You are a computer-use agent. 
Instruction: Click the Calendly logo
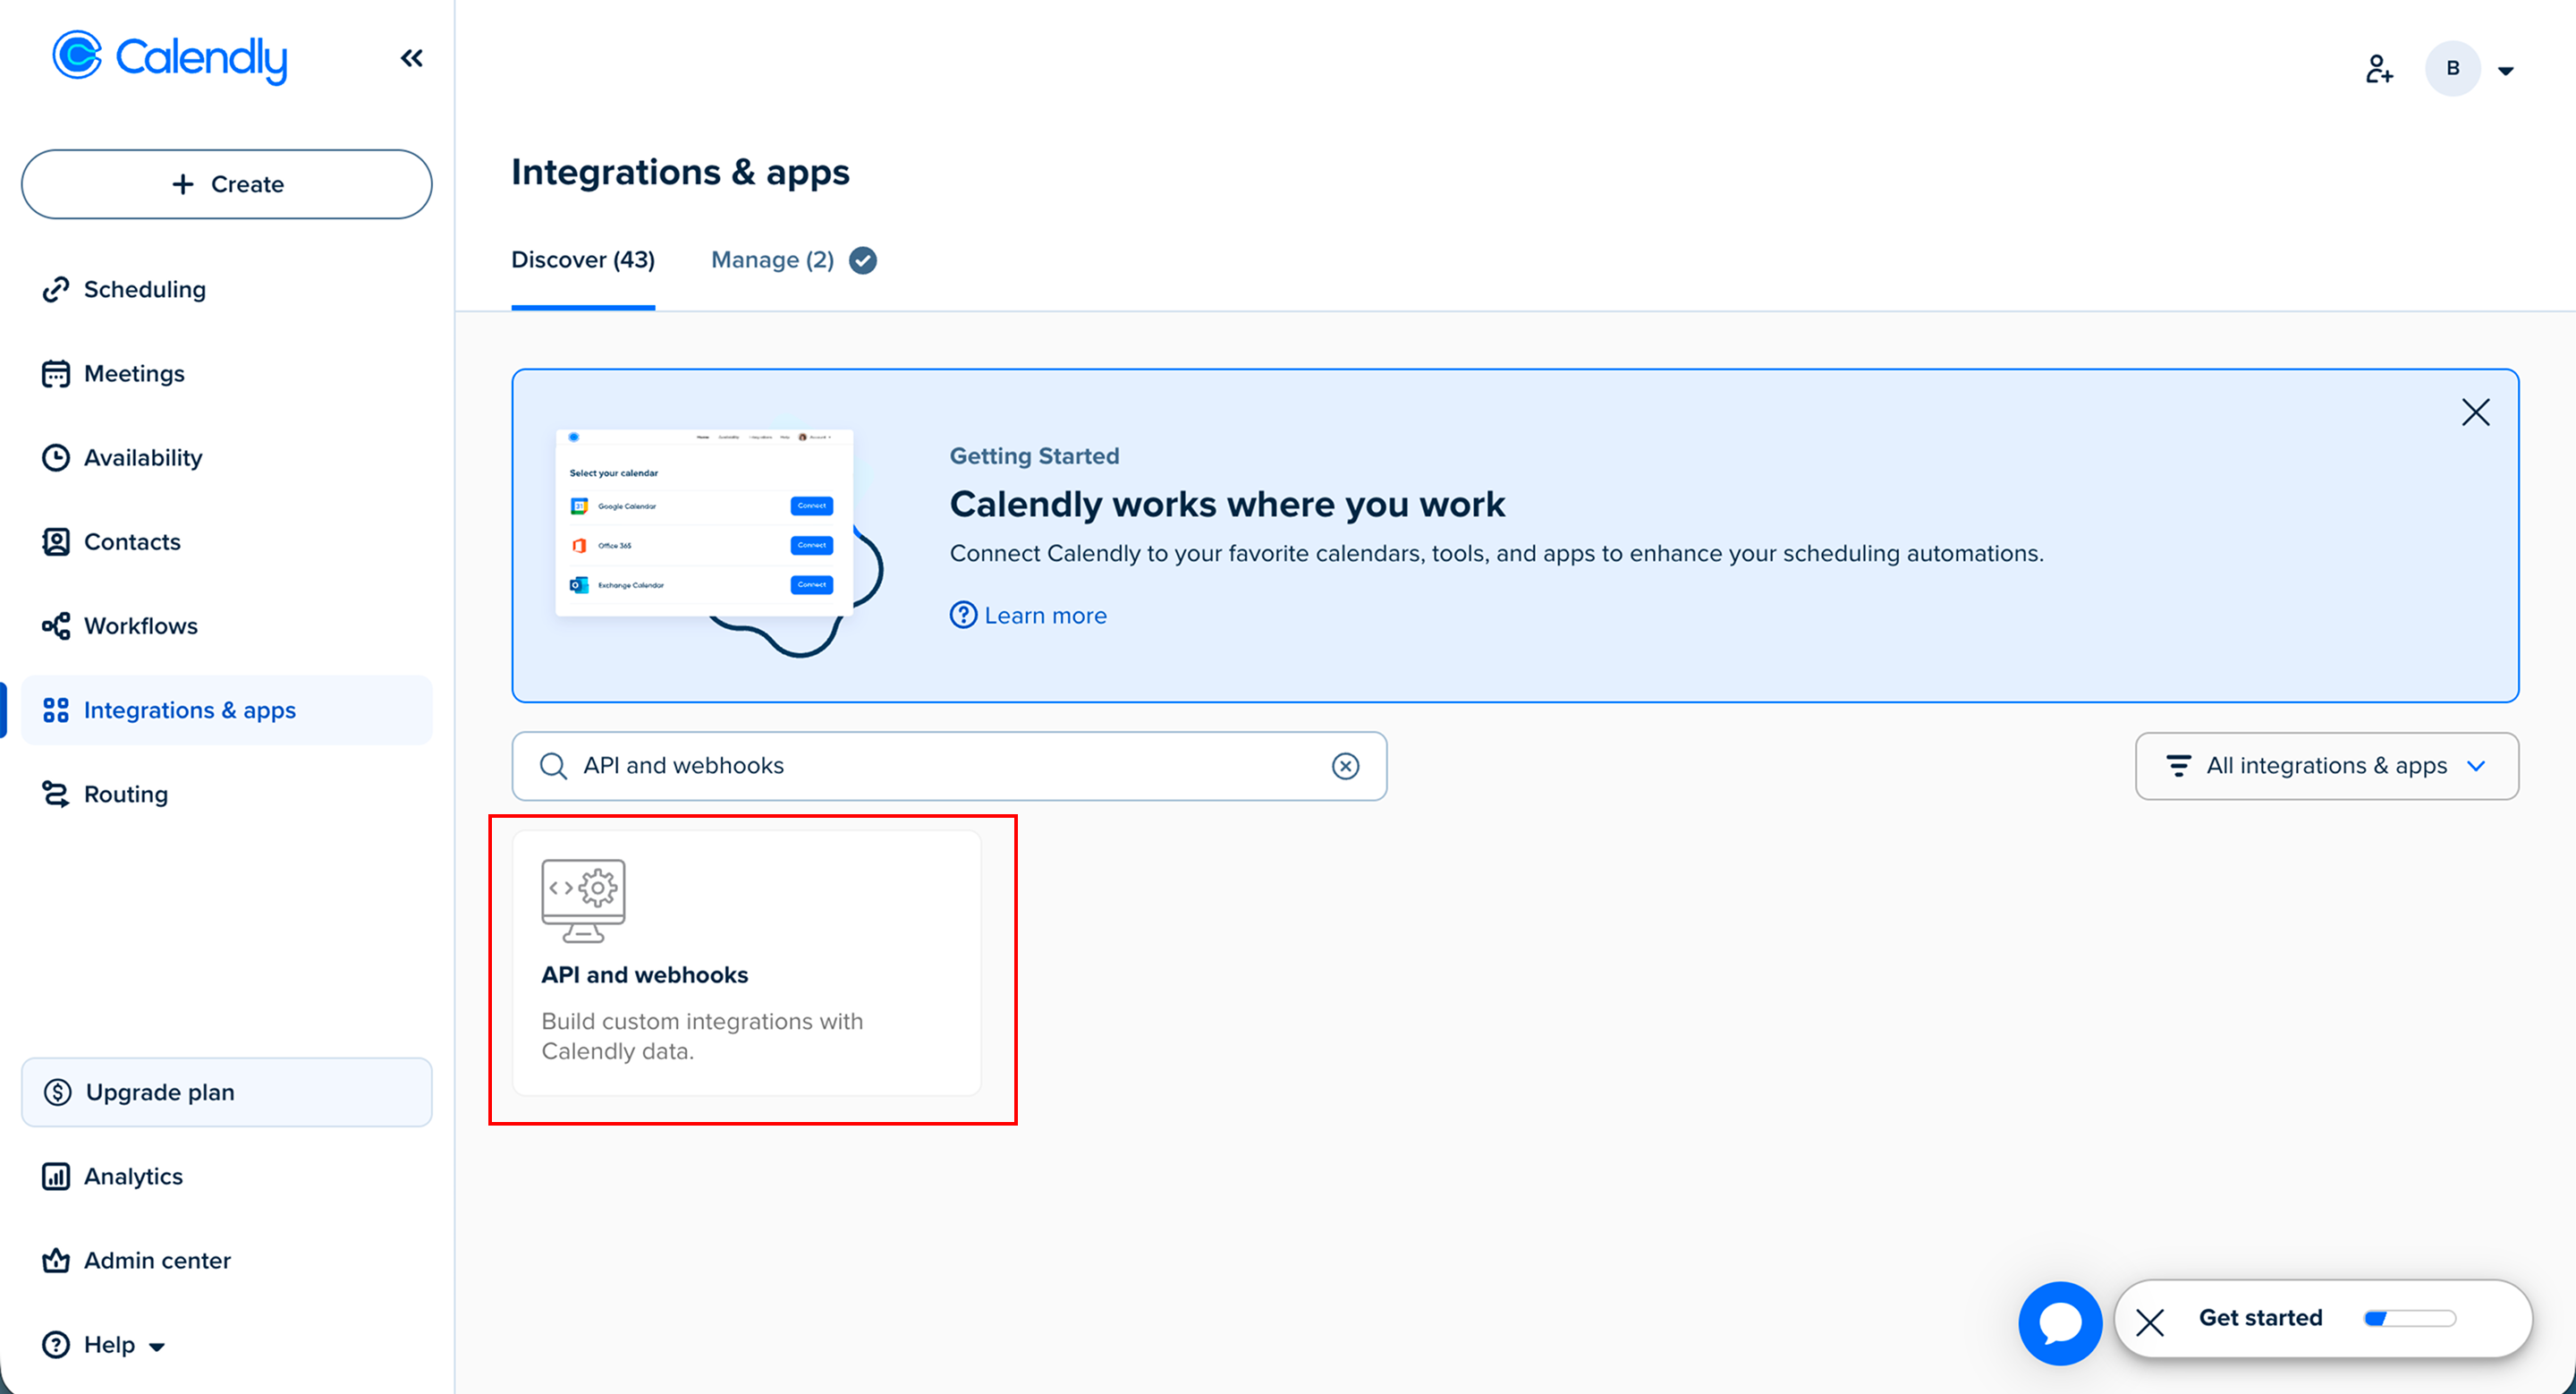tap(170, 57)
